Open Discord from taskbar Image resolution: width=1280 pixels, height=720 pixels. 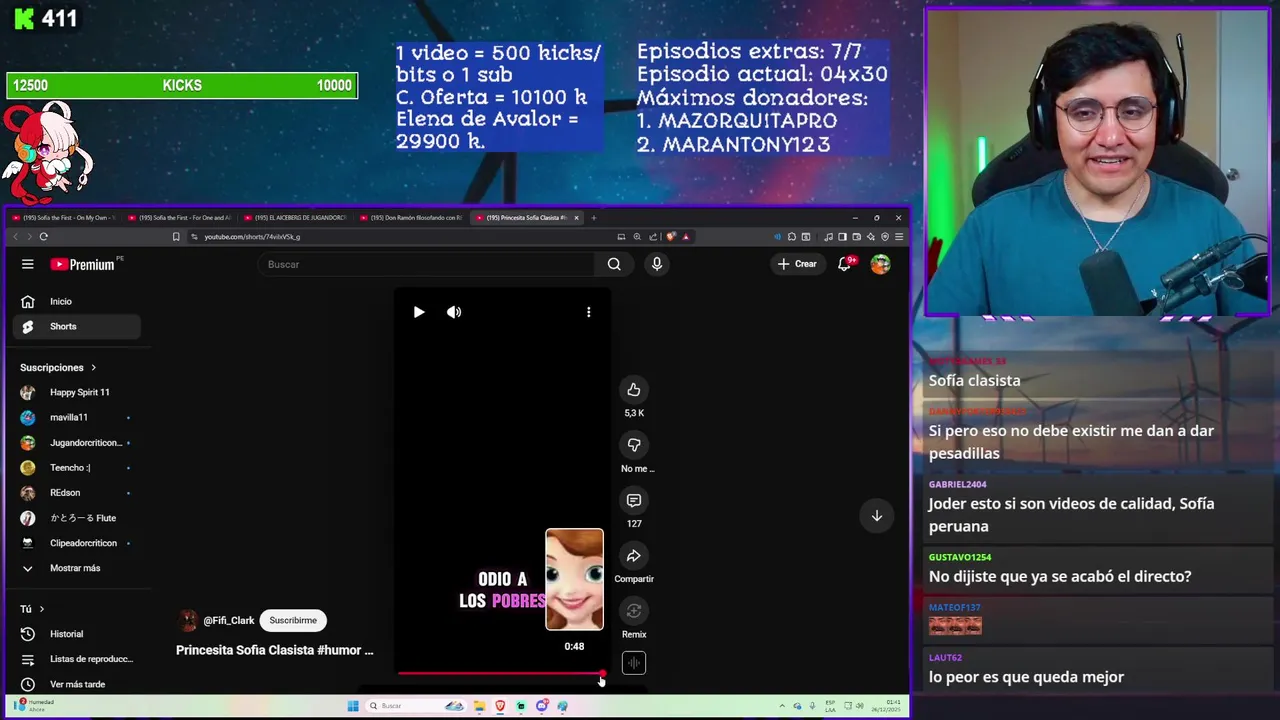[542, 706]
